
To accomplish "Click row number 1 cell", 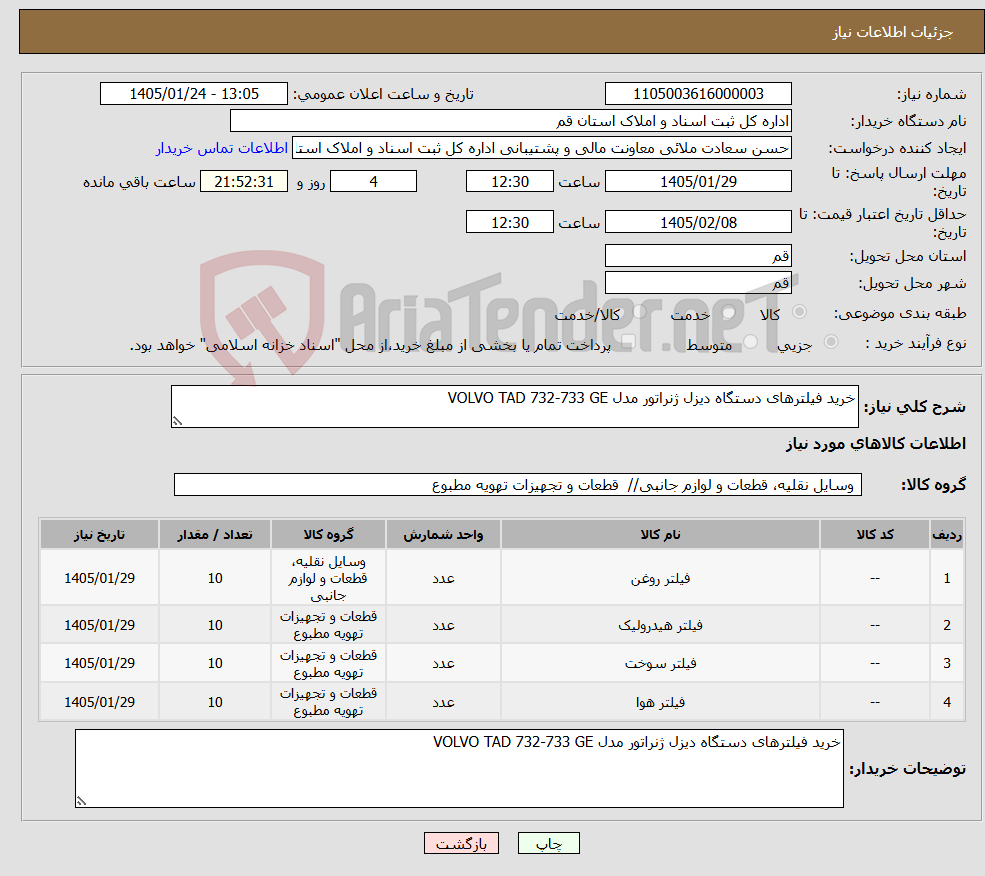I will [947, 578].
